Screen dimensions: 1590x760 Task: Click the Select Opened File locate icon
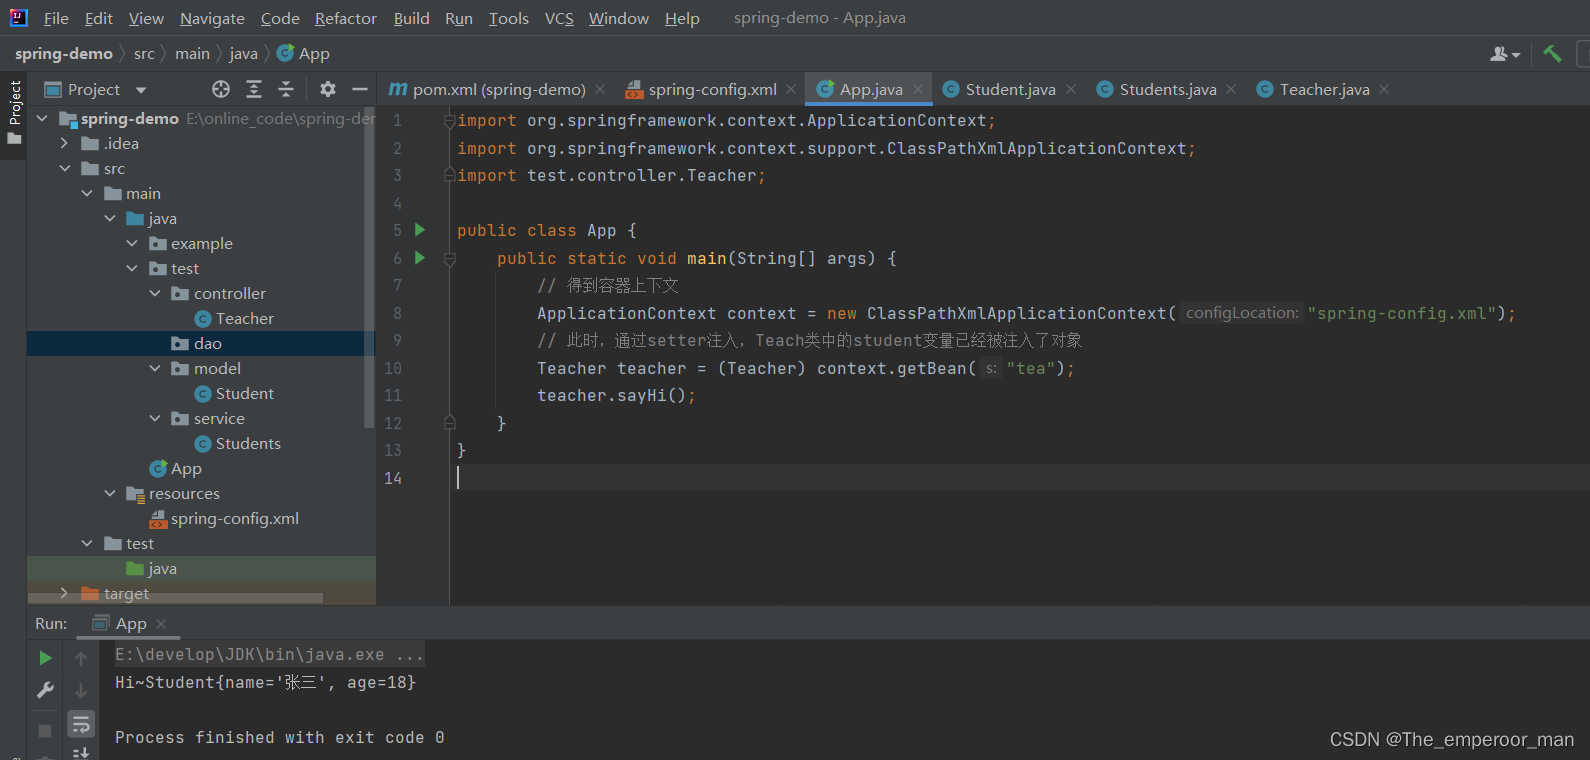click(x=221, y=89)
